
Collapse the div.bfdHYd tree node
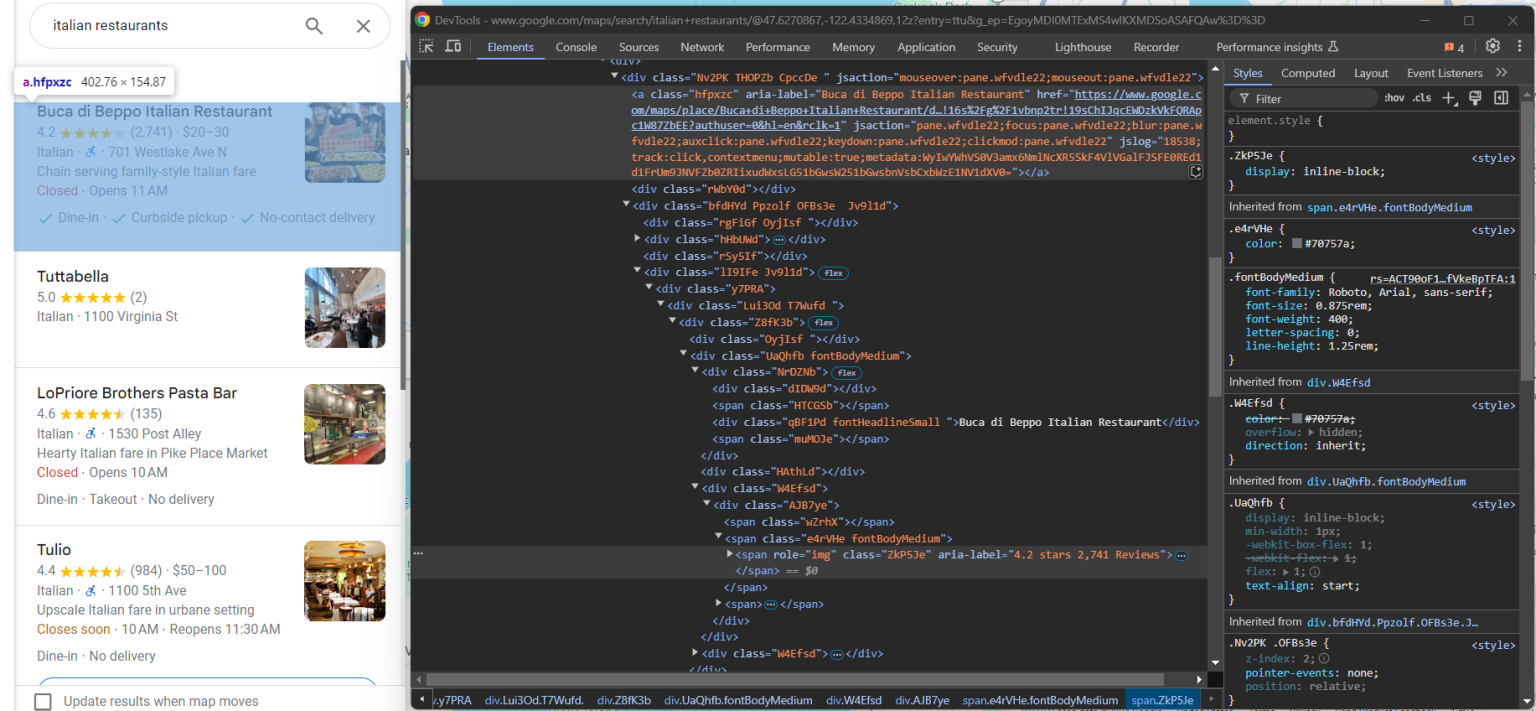point(626,204)
